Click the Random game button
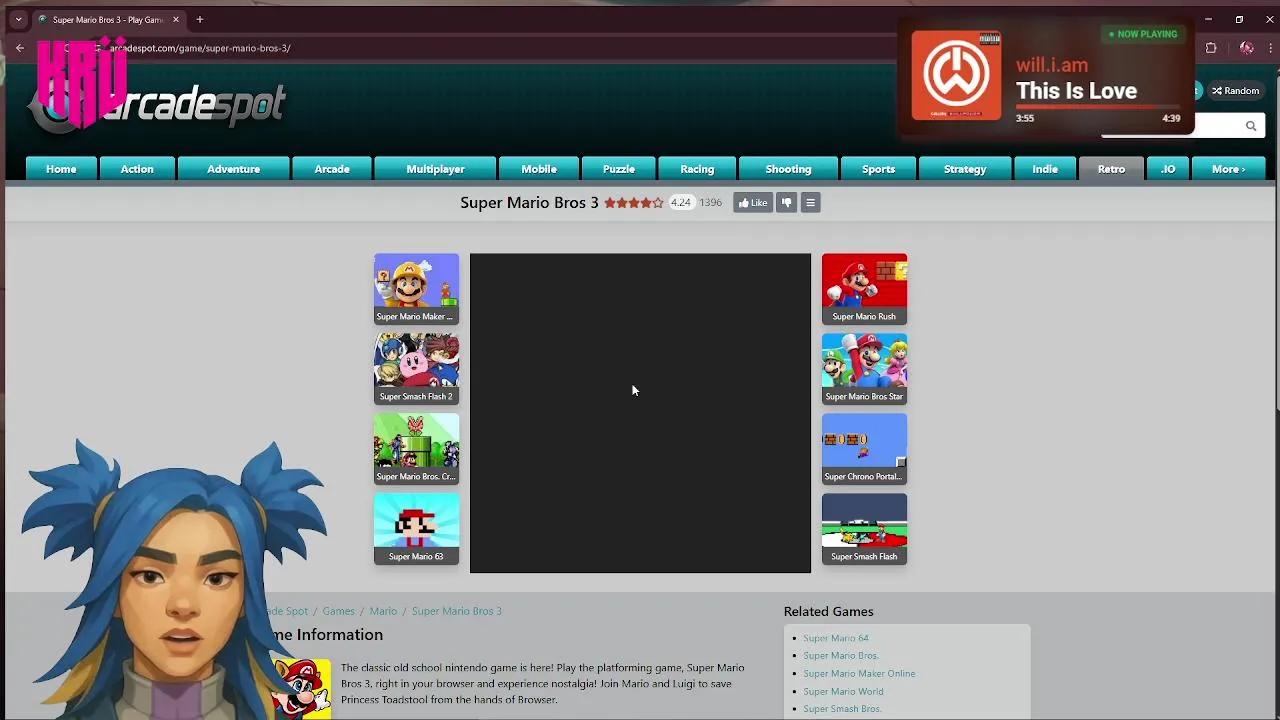The width and height of the screenshot is (1280, 720). click(x=1235, y=91)
